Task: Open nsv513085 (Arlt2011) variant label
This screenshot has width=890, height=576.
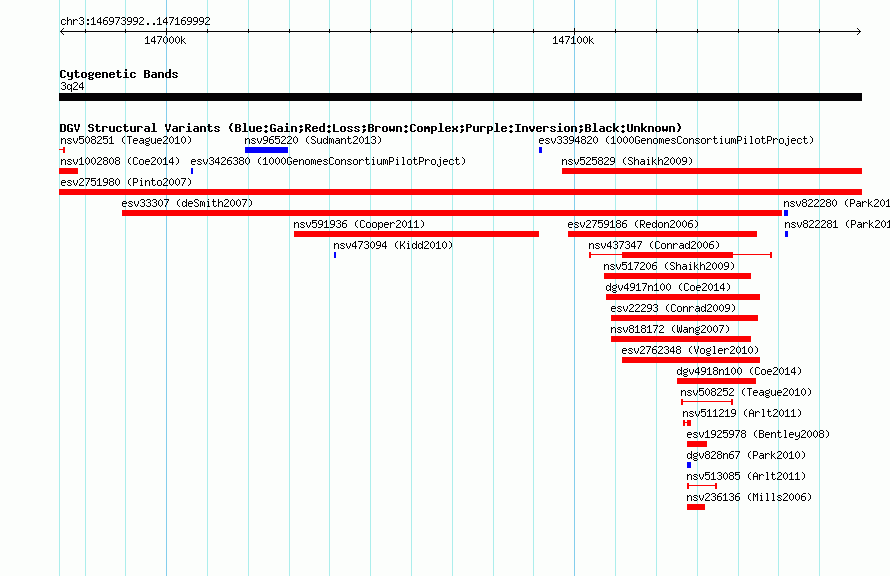Action: [746, 476]
